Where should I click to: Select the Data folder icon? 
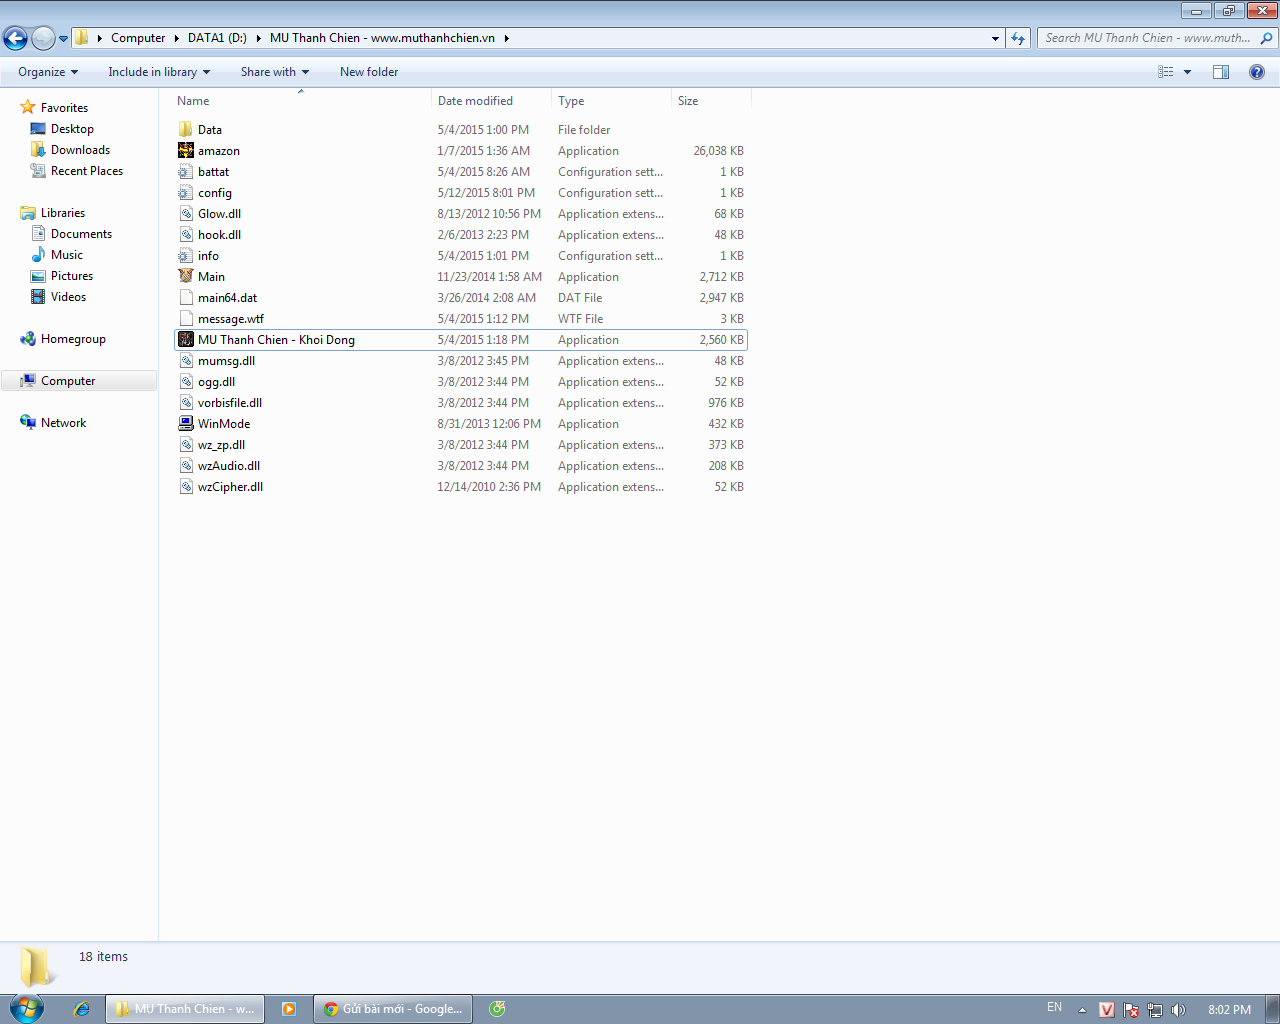point(186,130)
